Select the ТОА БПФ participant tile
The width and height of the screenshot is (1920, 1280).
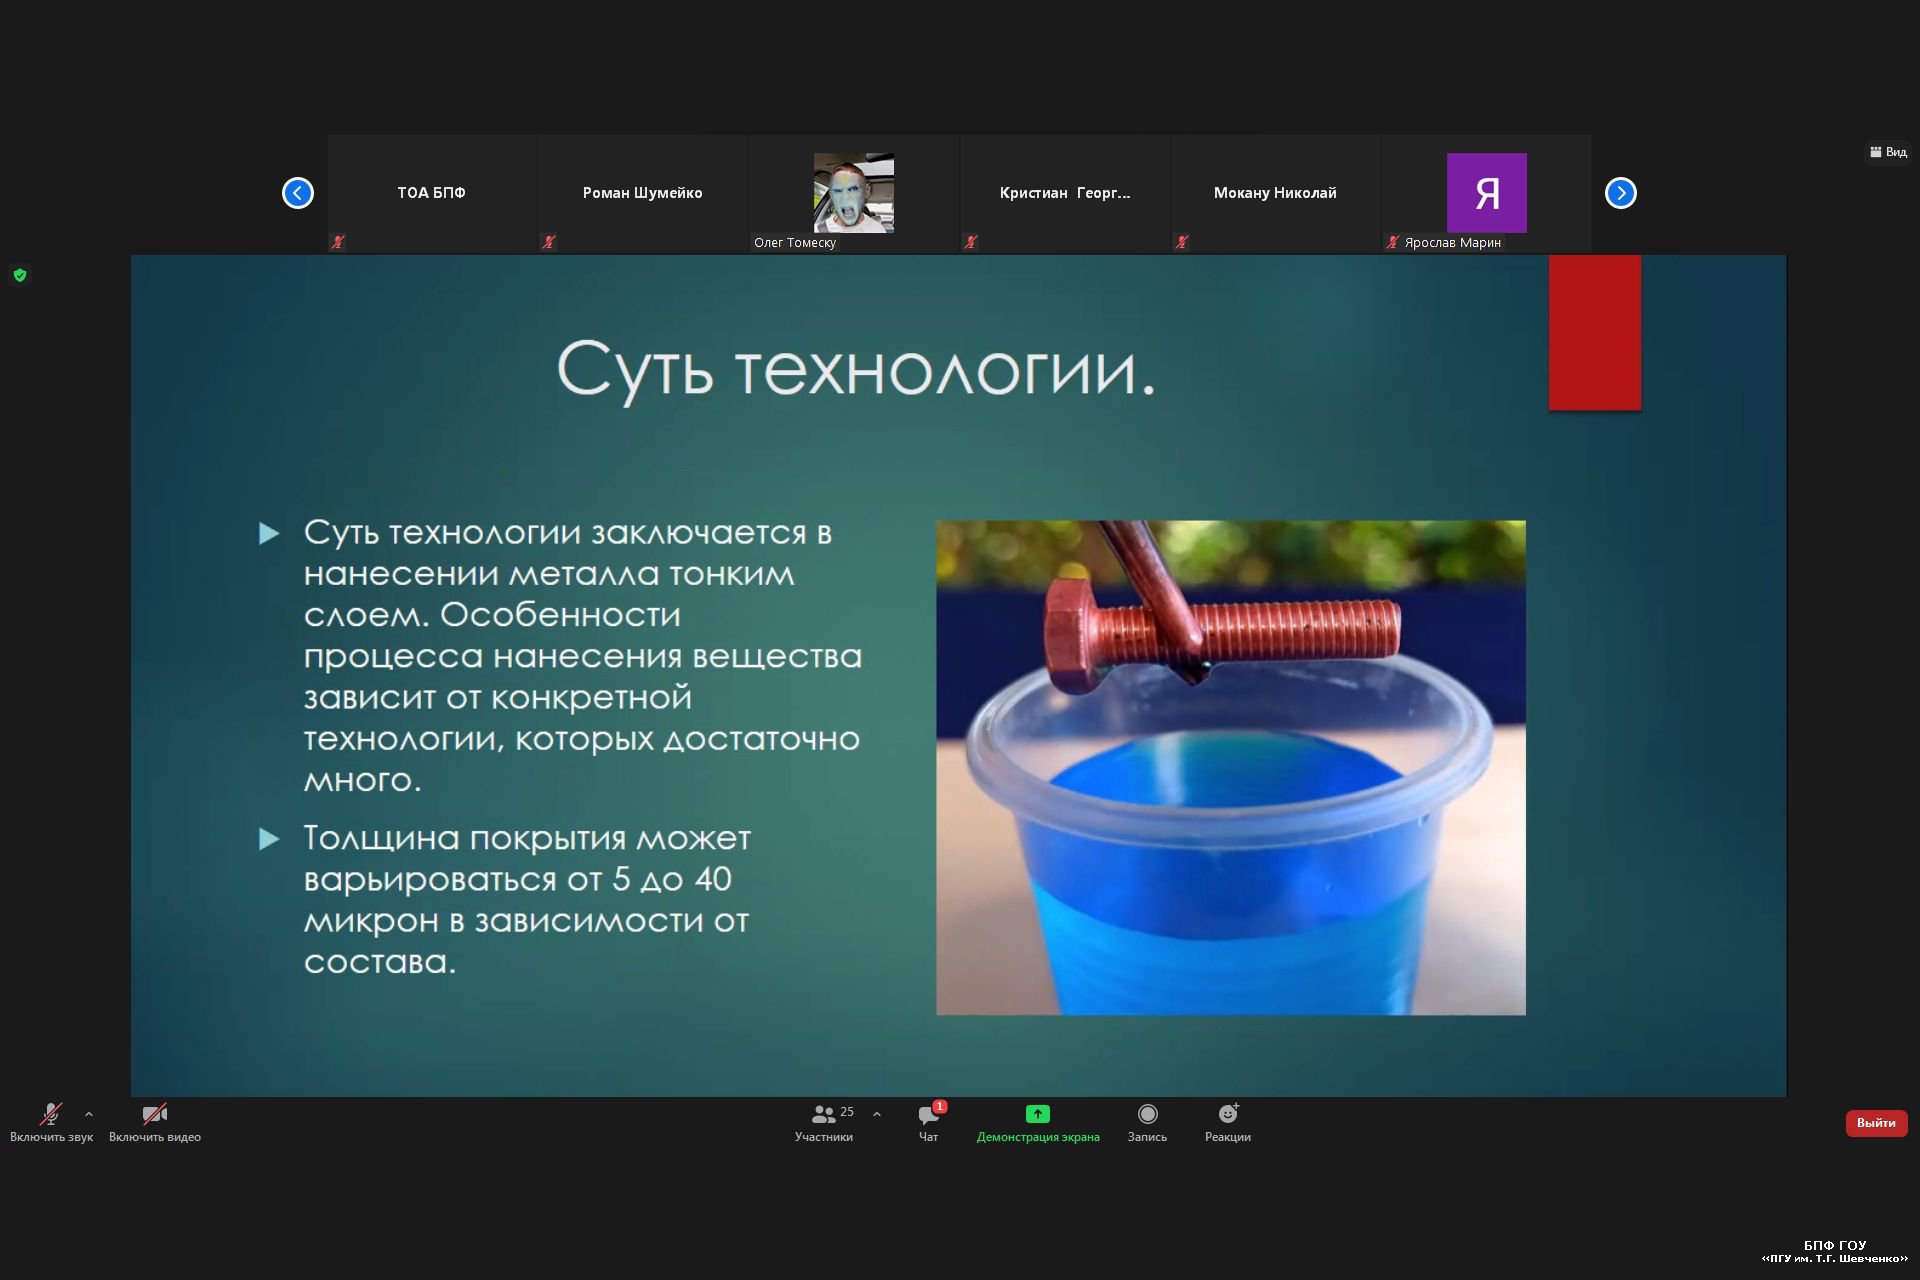click(x=432, y=193)
